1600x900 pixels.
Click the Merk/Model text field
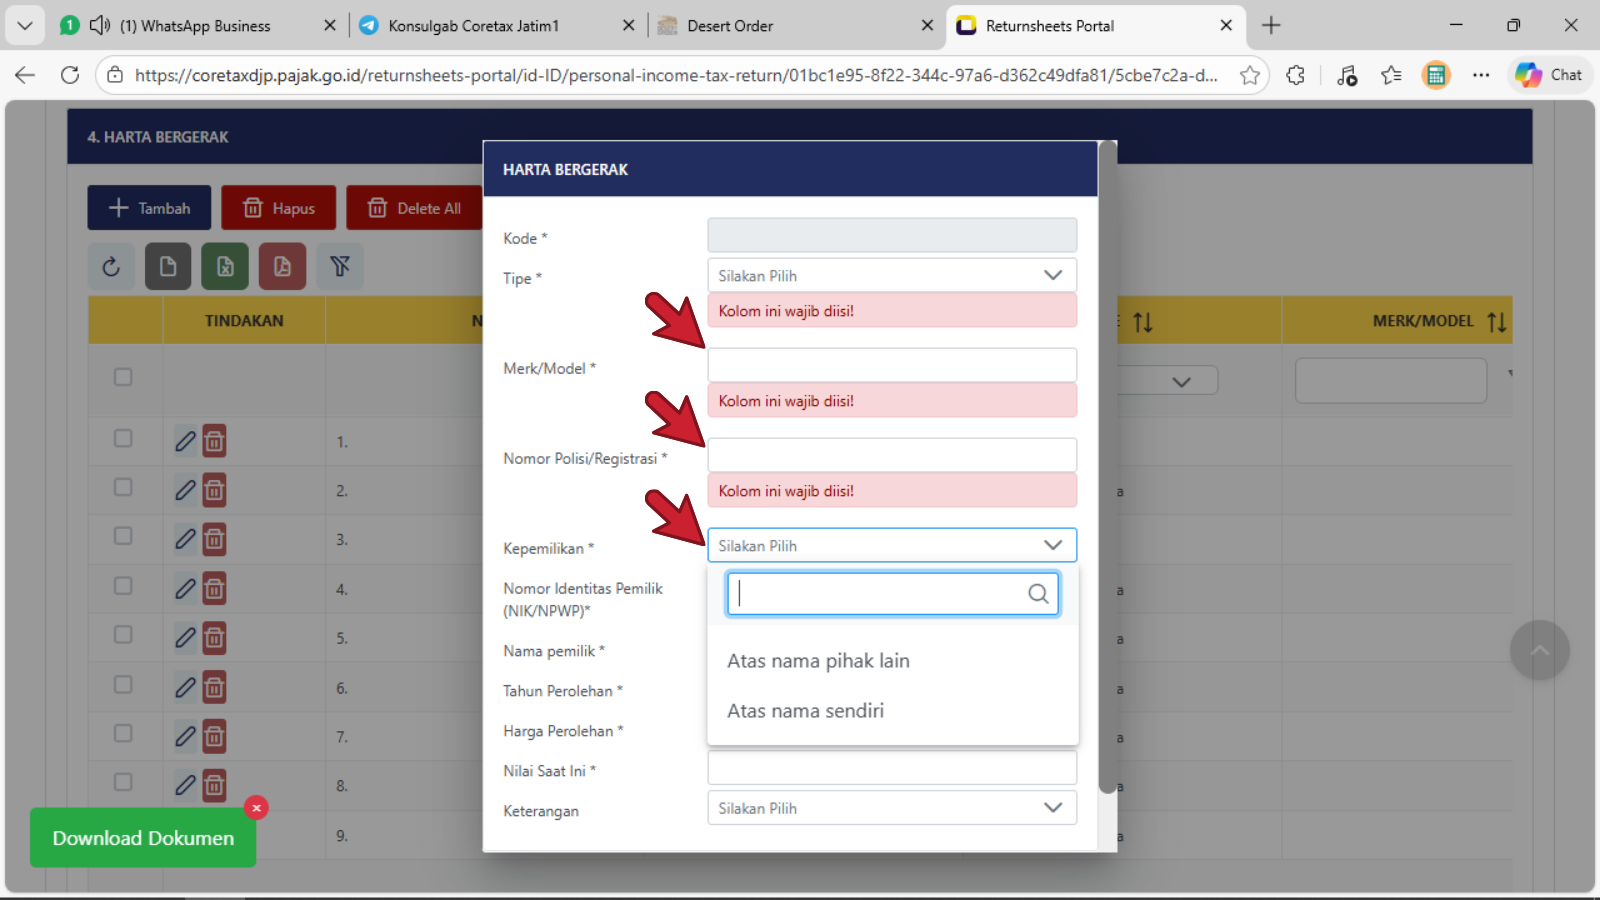pyautogui.click(x=891, y=365)
